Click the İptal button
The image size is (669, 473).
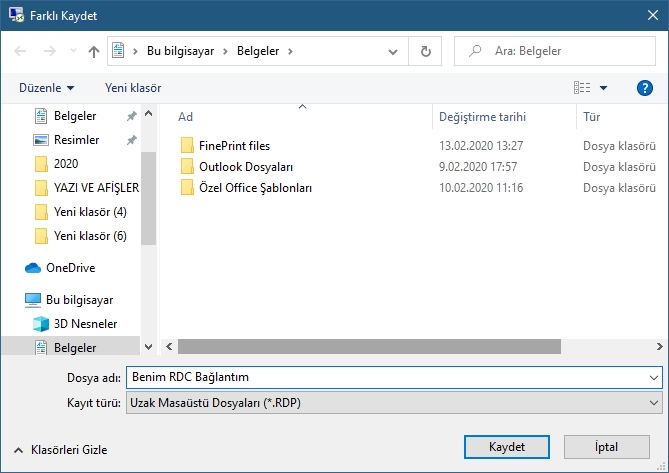click(x=606, y=447)
